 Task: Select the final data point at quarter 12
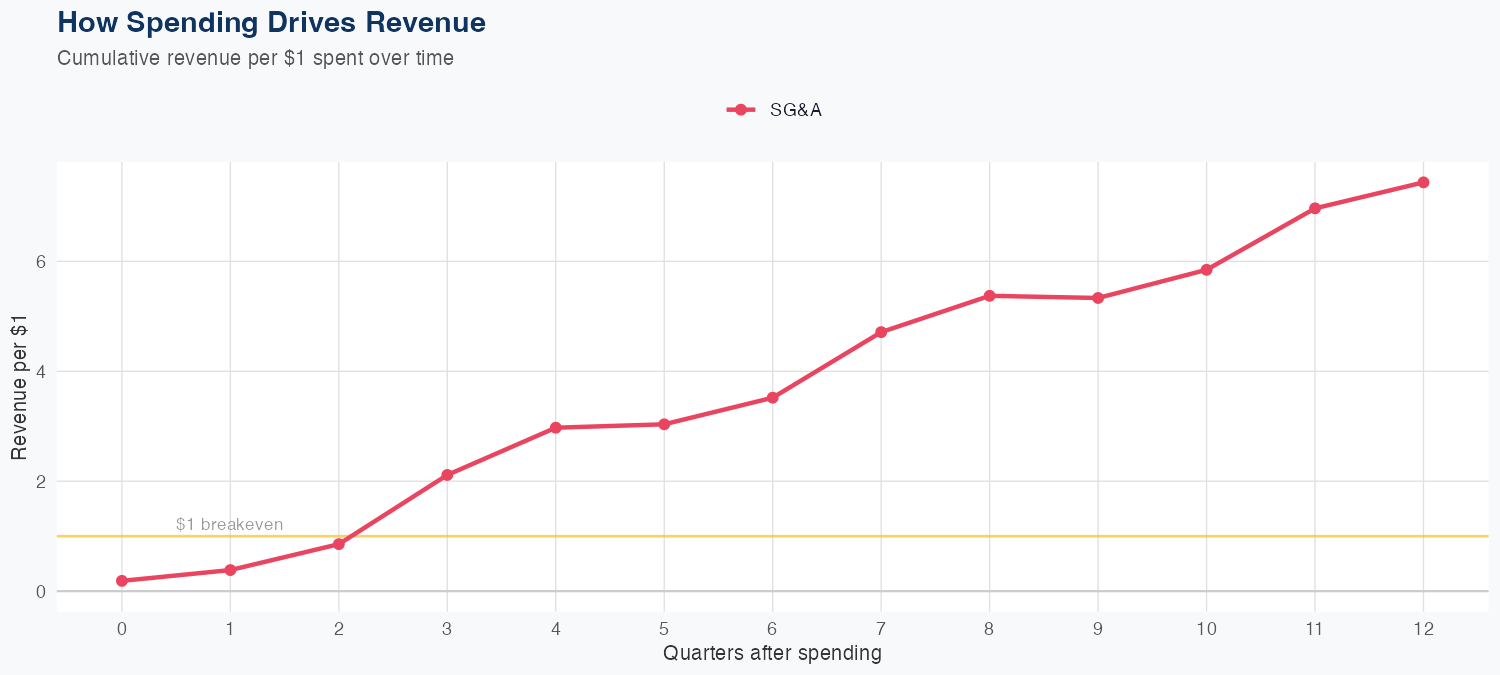click(x=1423, y=182)
